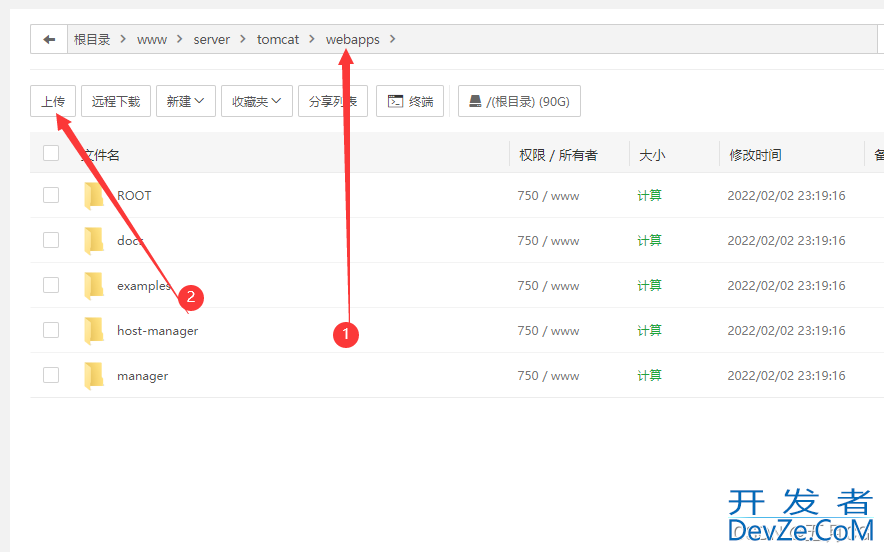The height and width of the screenshot is (552, 884).
Task: Calculate size of ROOT via 计算 link
Action: 649,196
